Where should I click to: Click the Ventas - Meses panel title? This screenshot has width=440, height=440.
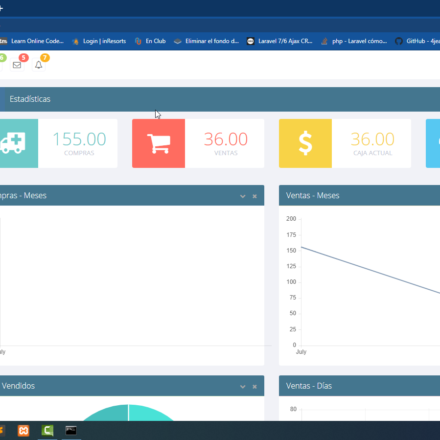313,195
